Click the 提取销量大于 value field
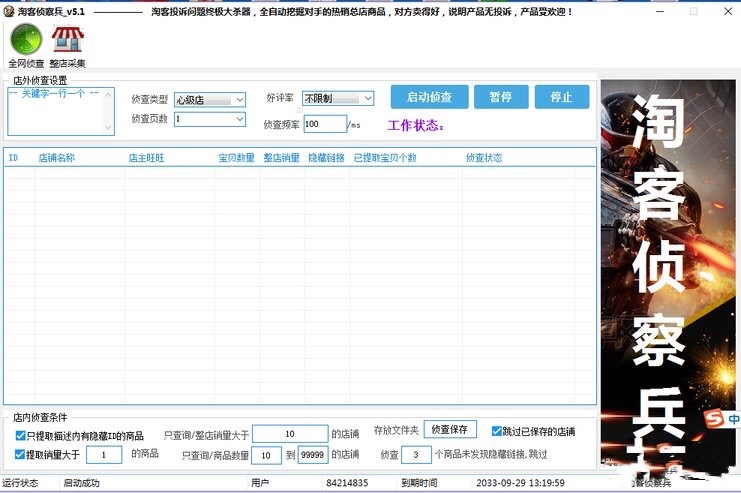Screen dimensions: 741x493 (104, 455)
